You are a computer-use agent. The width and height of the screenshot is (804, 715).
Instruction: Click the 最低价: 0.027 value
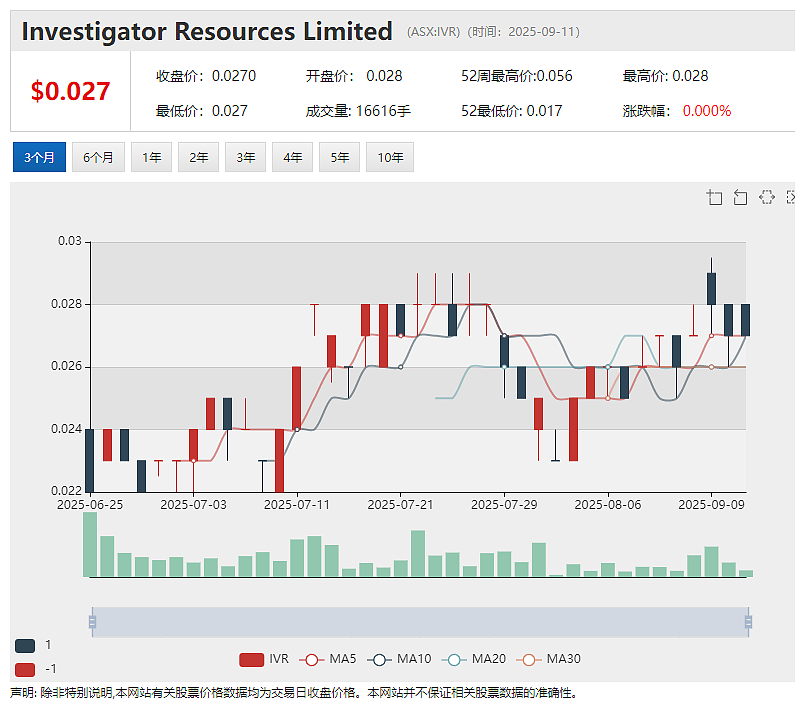tap(202, 111)
